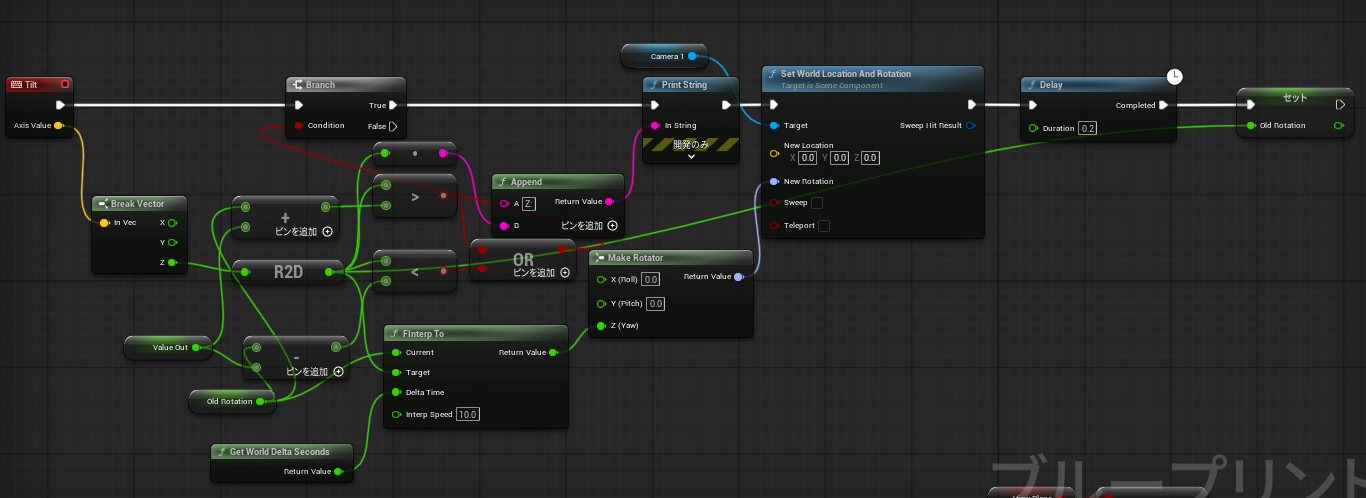Select the Camera 1 variable node

[662, 56]
